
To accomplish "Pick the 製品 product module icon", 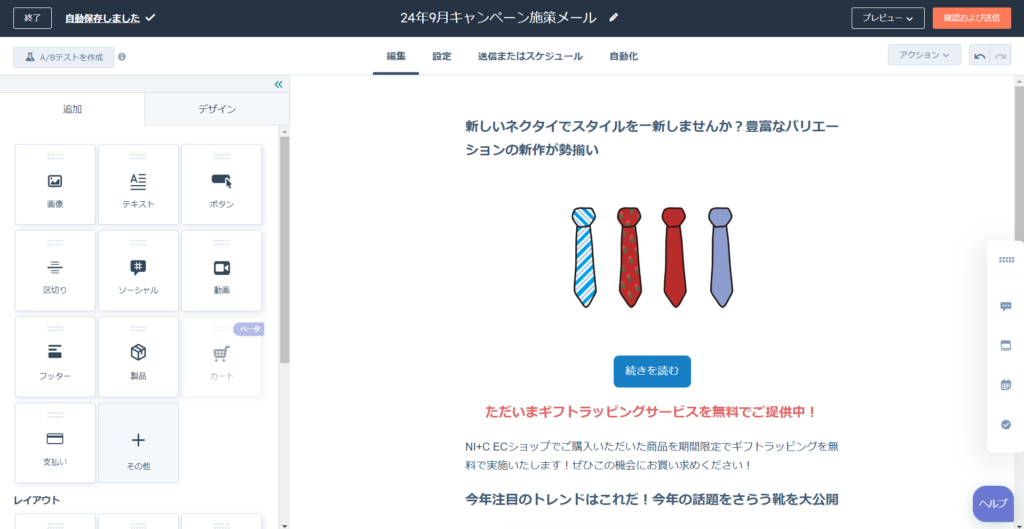I will pos(138,353).
